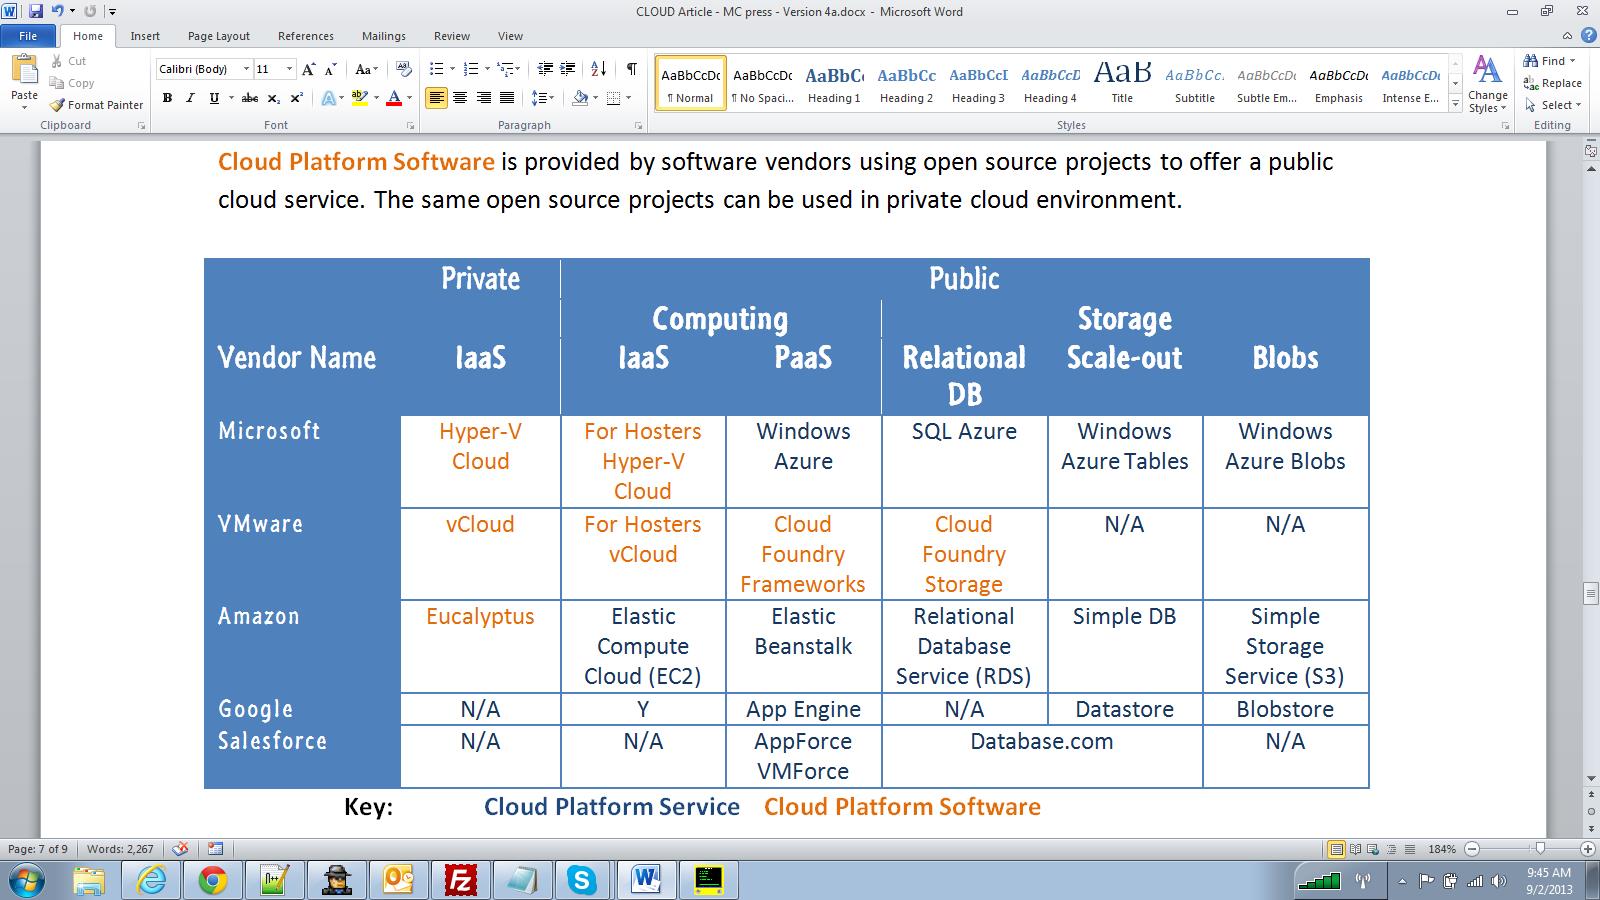Zoom out with the minus button
The image size is (1600, 900).
point(1472,849)
